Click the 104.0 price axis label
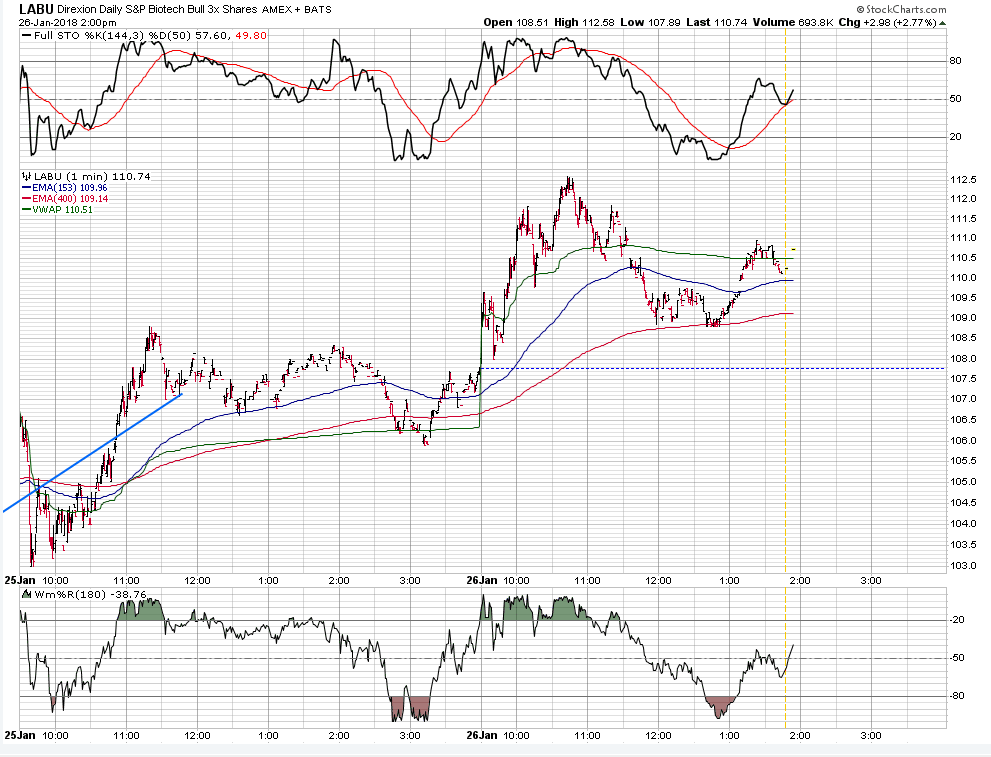The image size is (991, 757). pyautogui.click(x=963, y=523)
